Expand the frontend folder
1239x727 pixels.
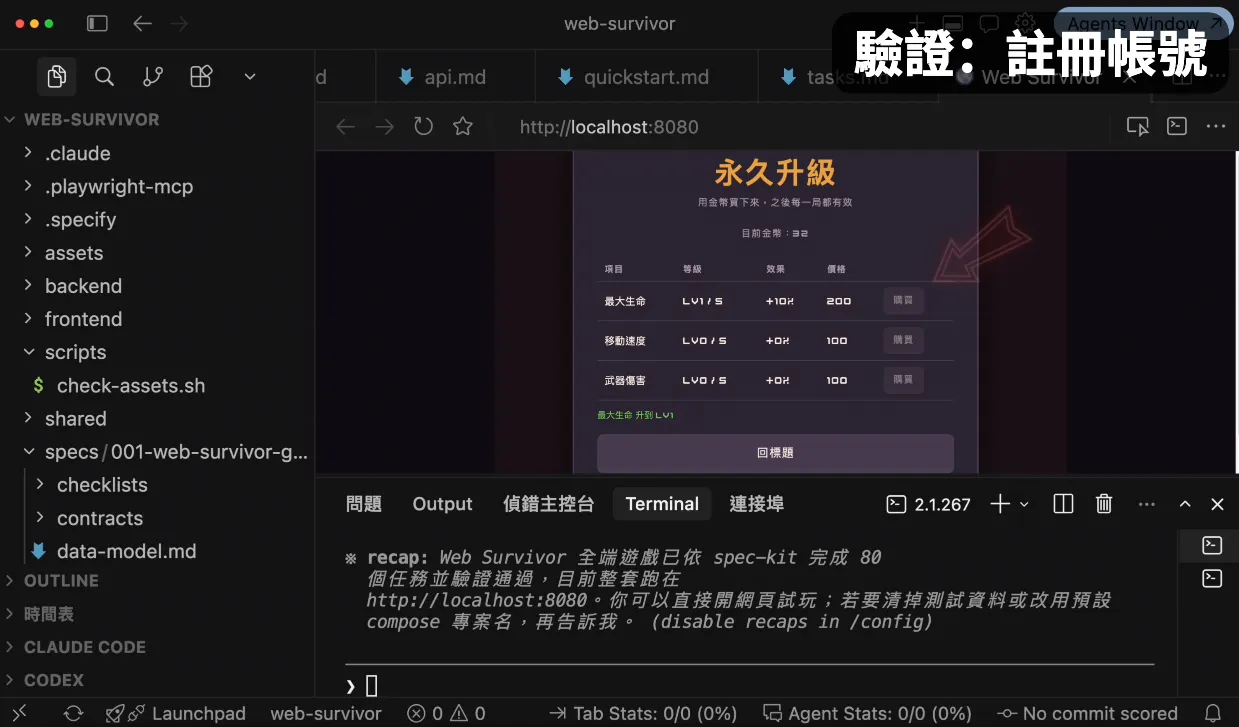[157, 319]
